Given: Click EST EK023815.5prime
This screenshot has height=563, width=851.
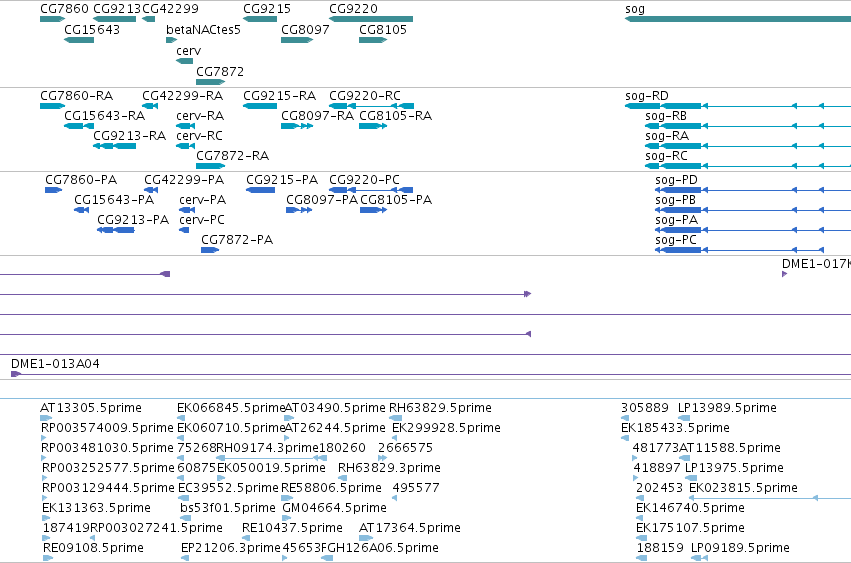Looking at the screenshot, I should point(743,488).
